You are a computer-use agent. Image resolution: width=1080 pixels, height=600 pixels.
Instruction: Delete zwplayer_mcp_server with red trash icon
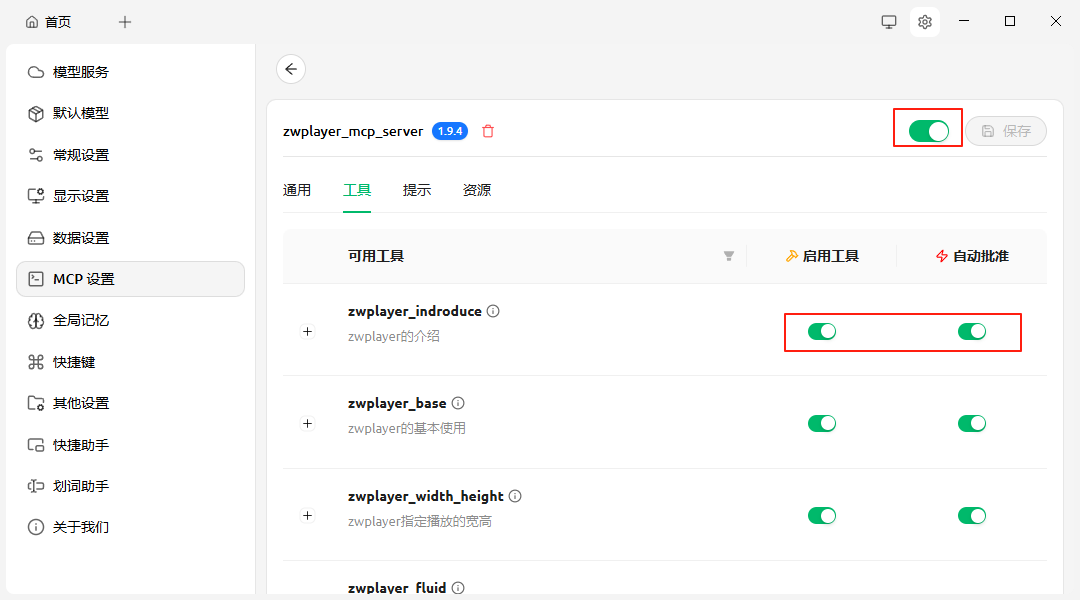coord(488,131)
